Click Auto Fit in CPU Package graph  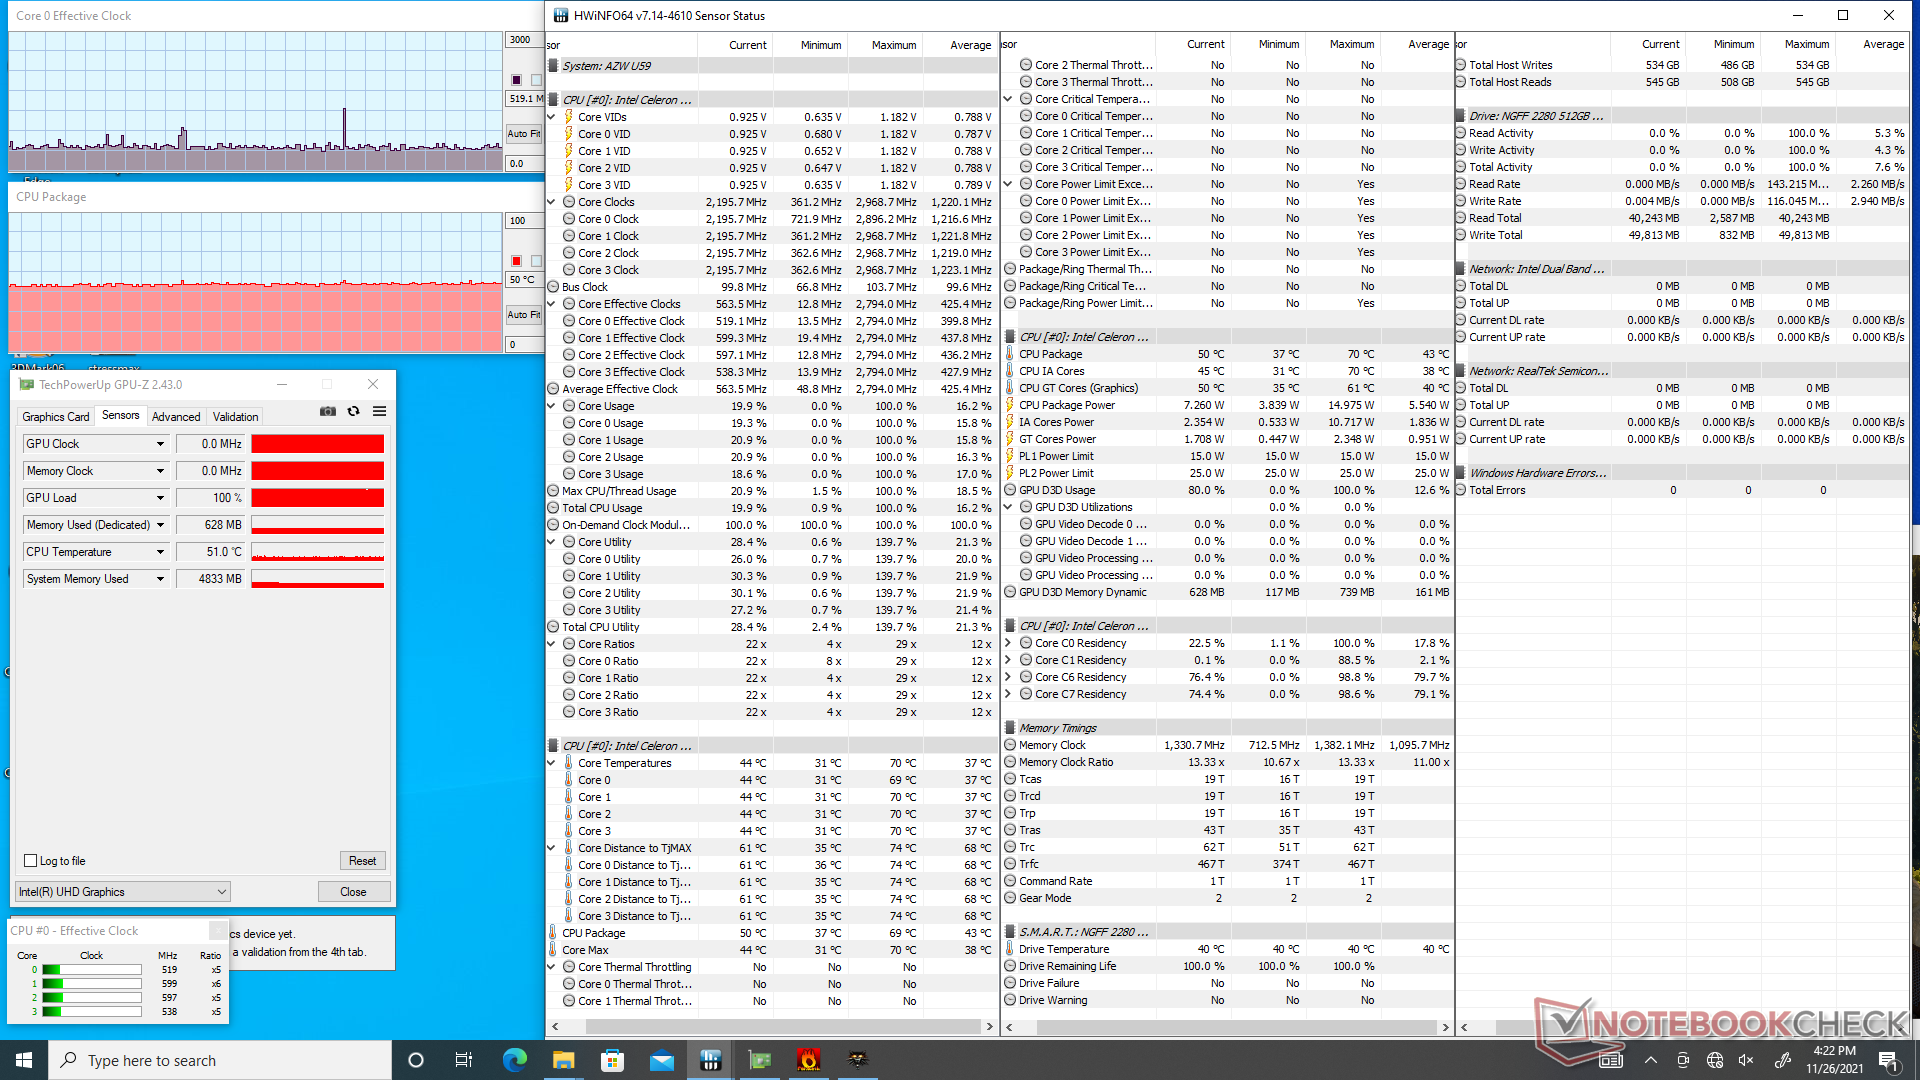(x=523, y=314)
